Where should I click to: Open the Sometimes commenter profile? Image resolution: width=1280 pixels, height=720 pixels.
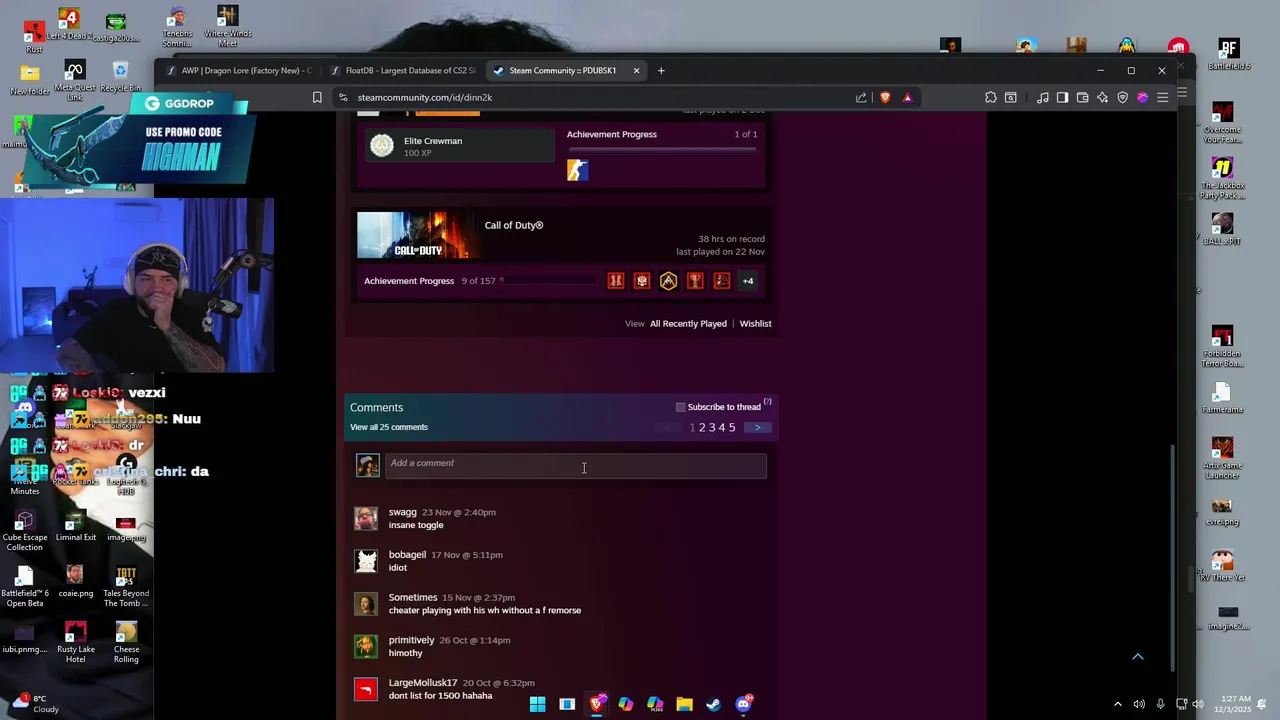pos(413,597)
